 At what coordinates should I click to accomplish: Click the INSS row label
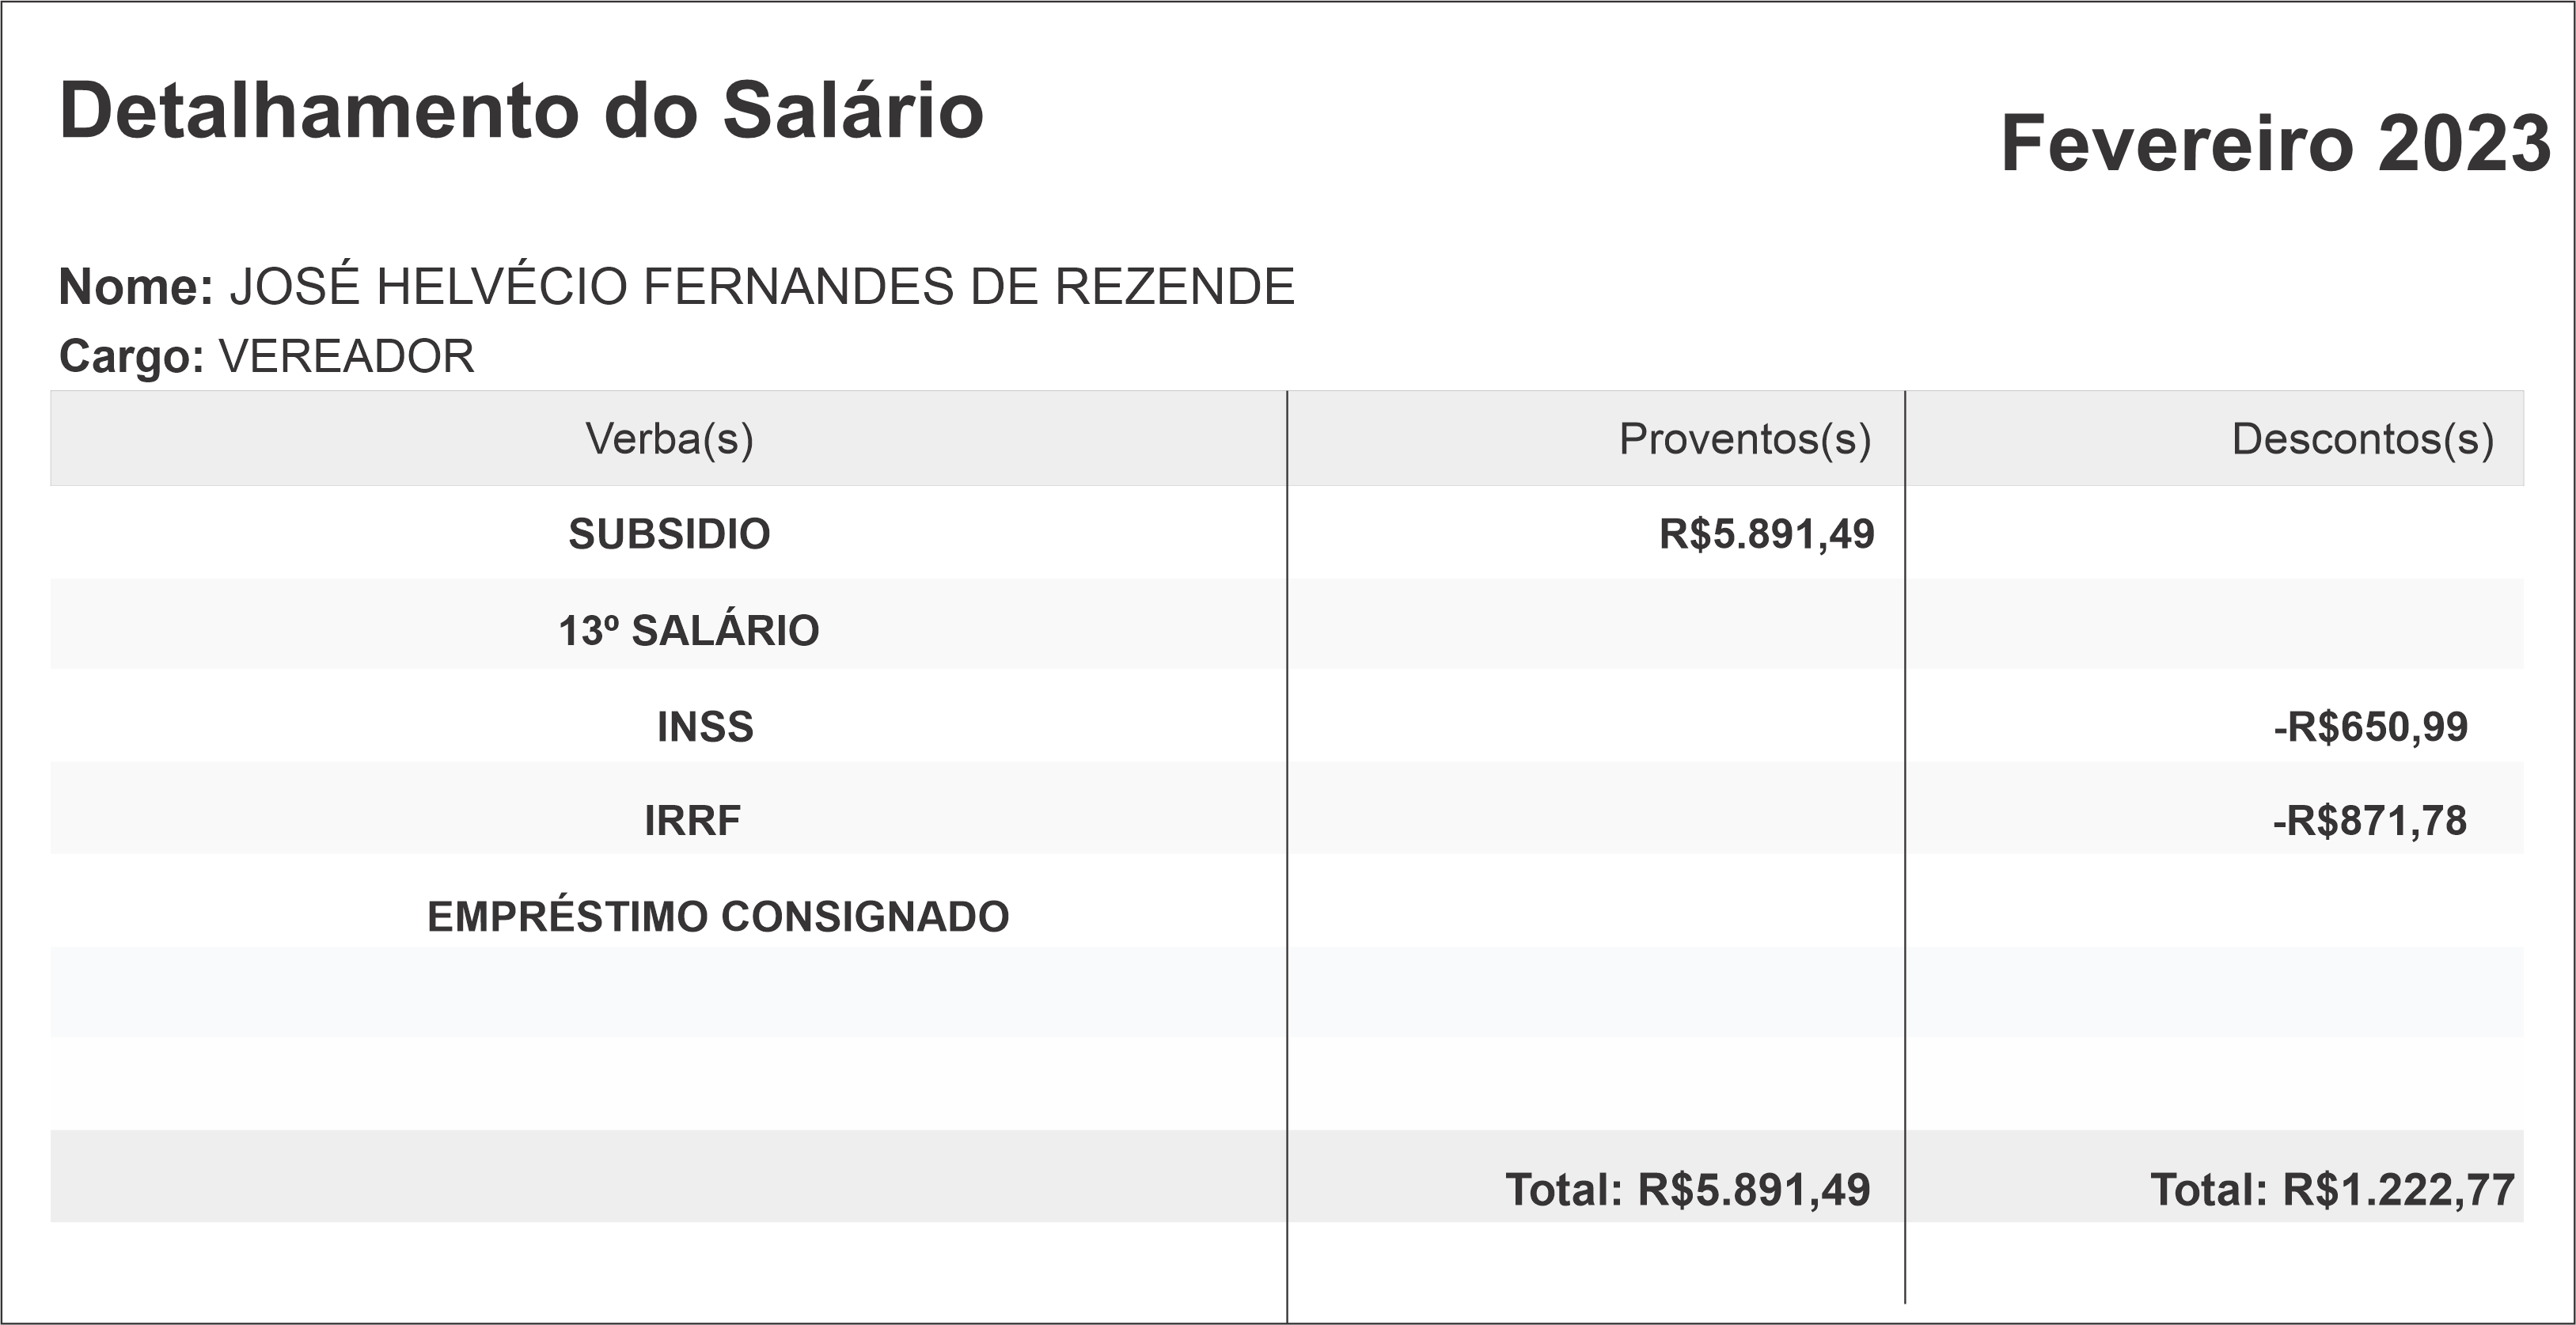705,727
